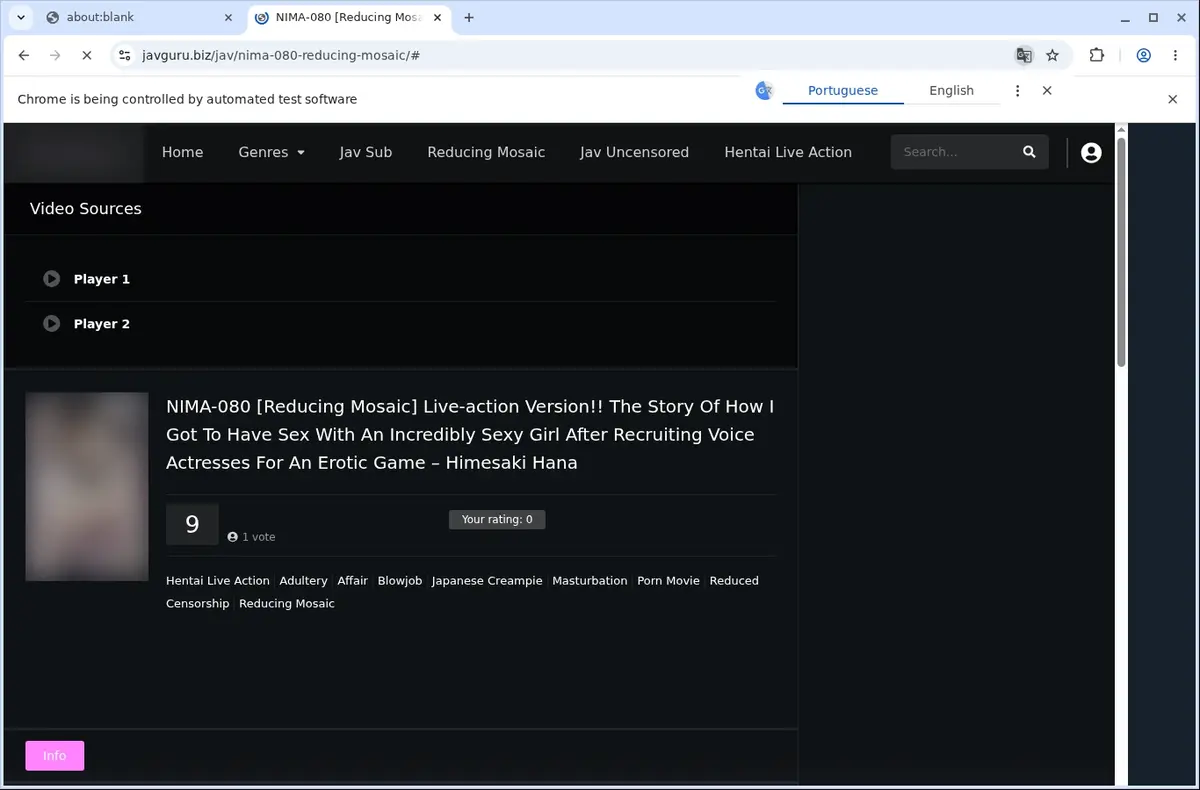This screenshot has height=790, width=1200.
Task: Dismiss the automated test software infobar
Action: 1173,99
